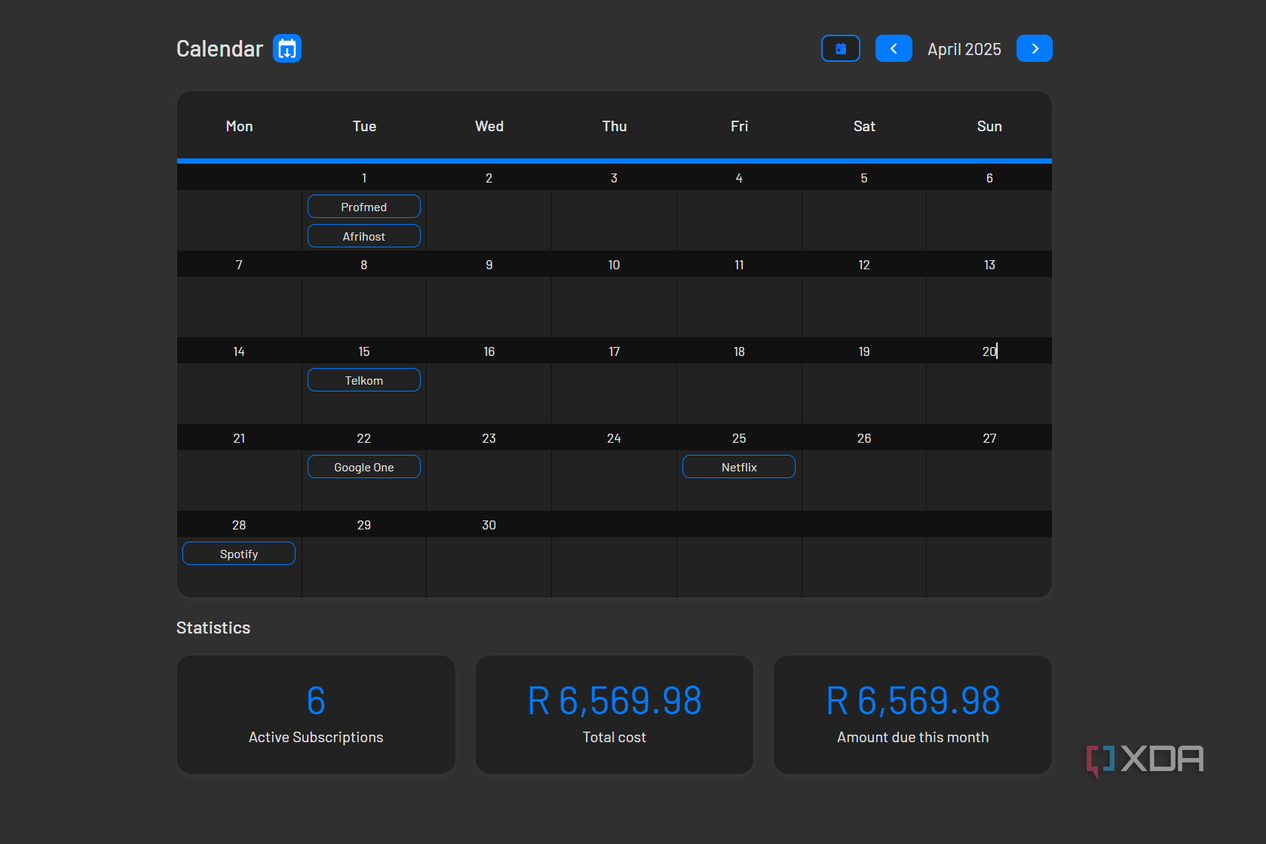Select the Mon column header

click(239, 126)
